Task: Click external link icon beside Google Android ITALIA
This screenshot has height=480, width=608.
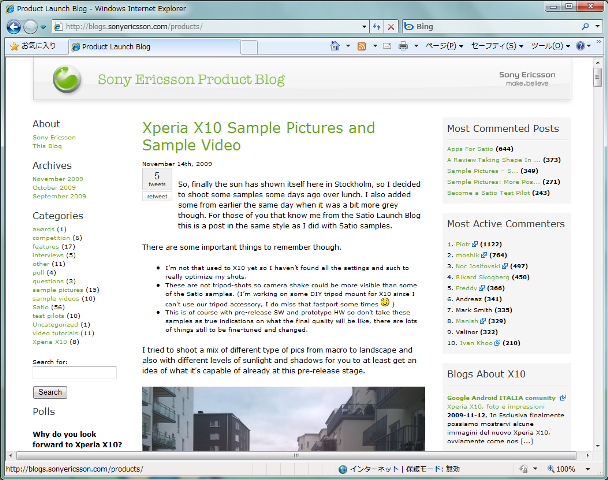Action: click(x=563, y=398)
